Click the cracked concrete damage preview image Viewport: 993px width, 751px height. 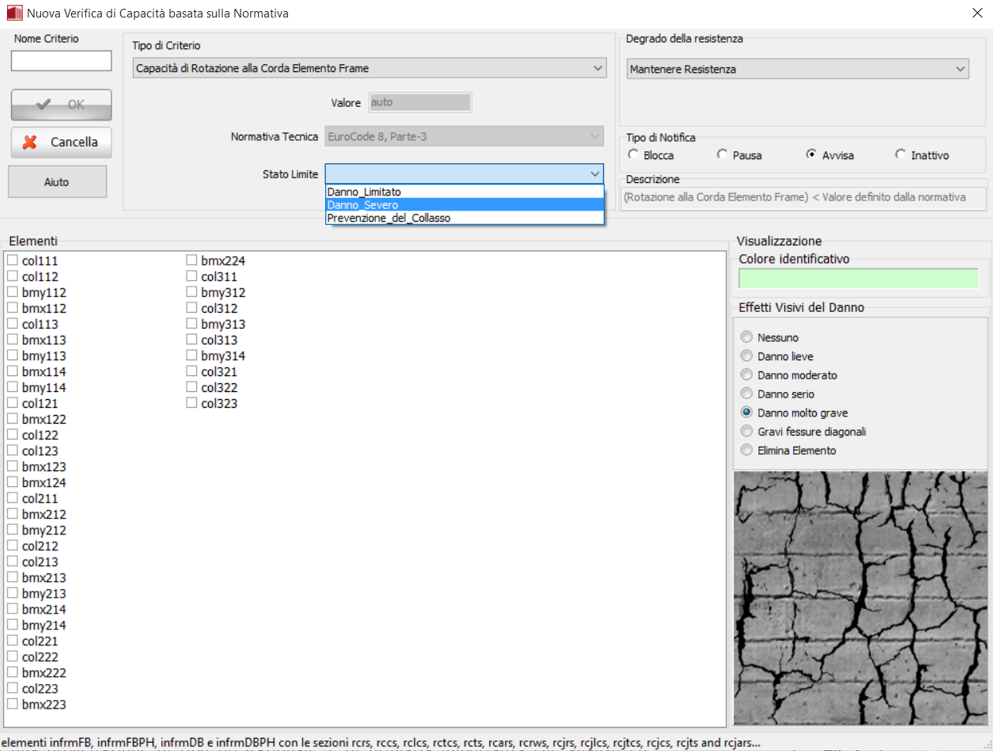(x=860, y=598)
